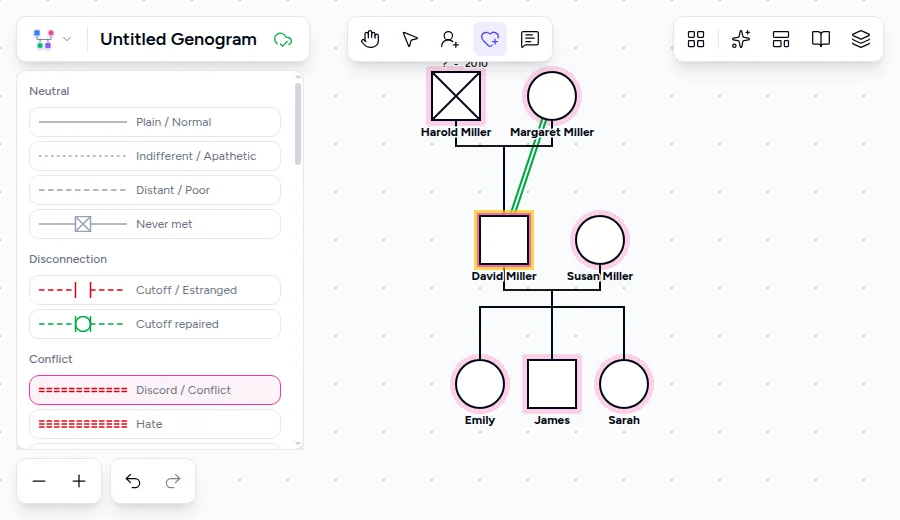Select the hand pan tool
The image size is (900, 520).
click(x=370, y=39)
